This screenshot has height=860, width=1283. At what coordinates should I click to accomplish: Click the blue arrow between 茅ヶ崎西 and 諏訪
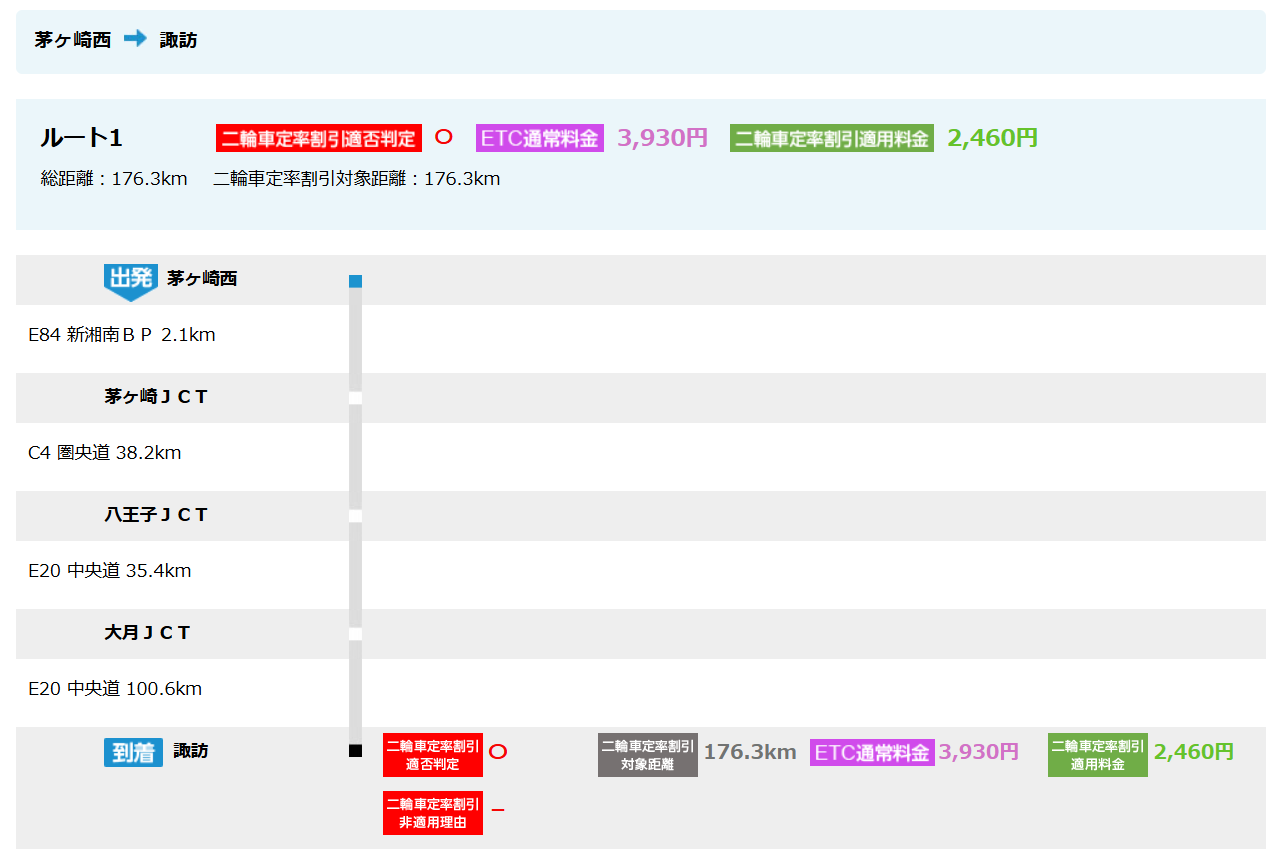coord(135,39)
